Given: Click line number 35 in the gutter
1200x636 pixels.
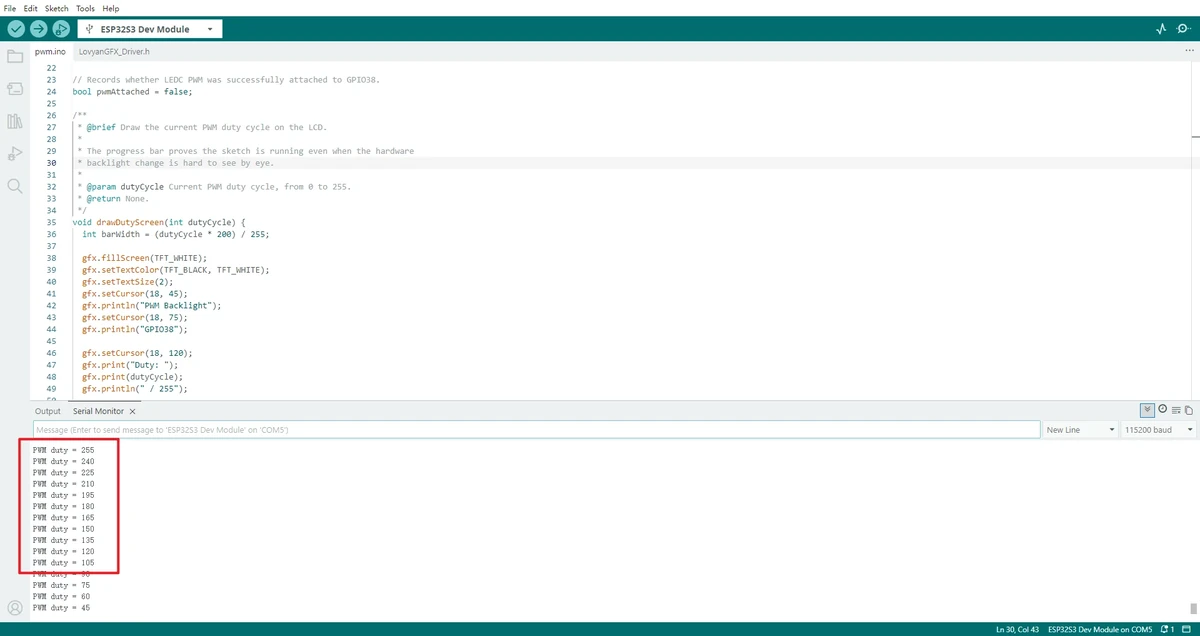Looking at the screenshot, I should 50,222.
